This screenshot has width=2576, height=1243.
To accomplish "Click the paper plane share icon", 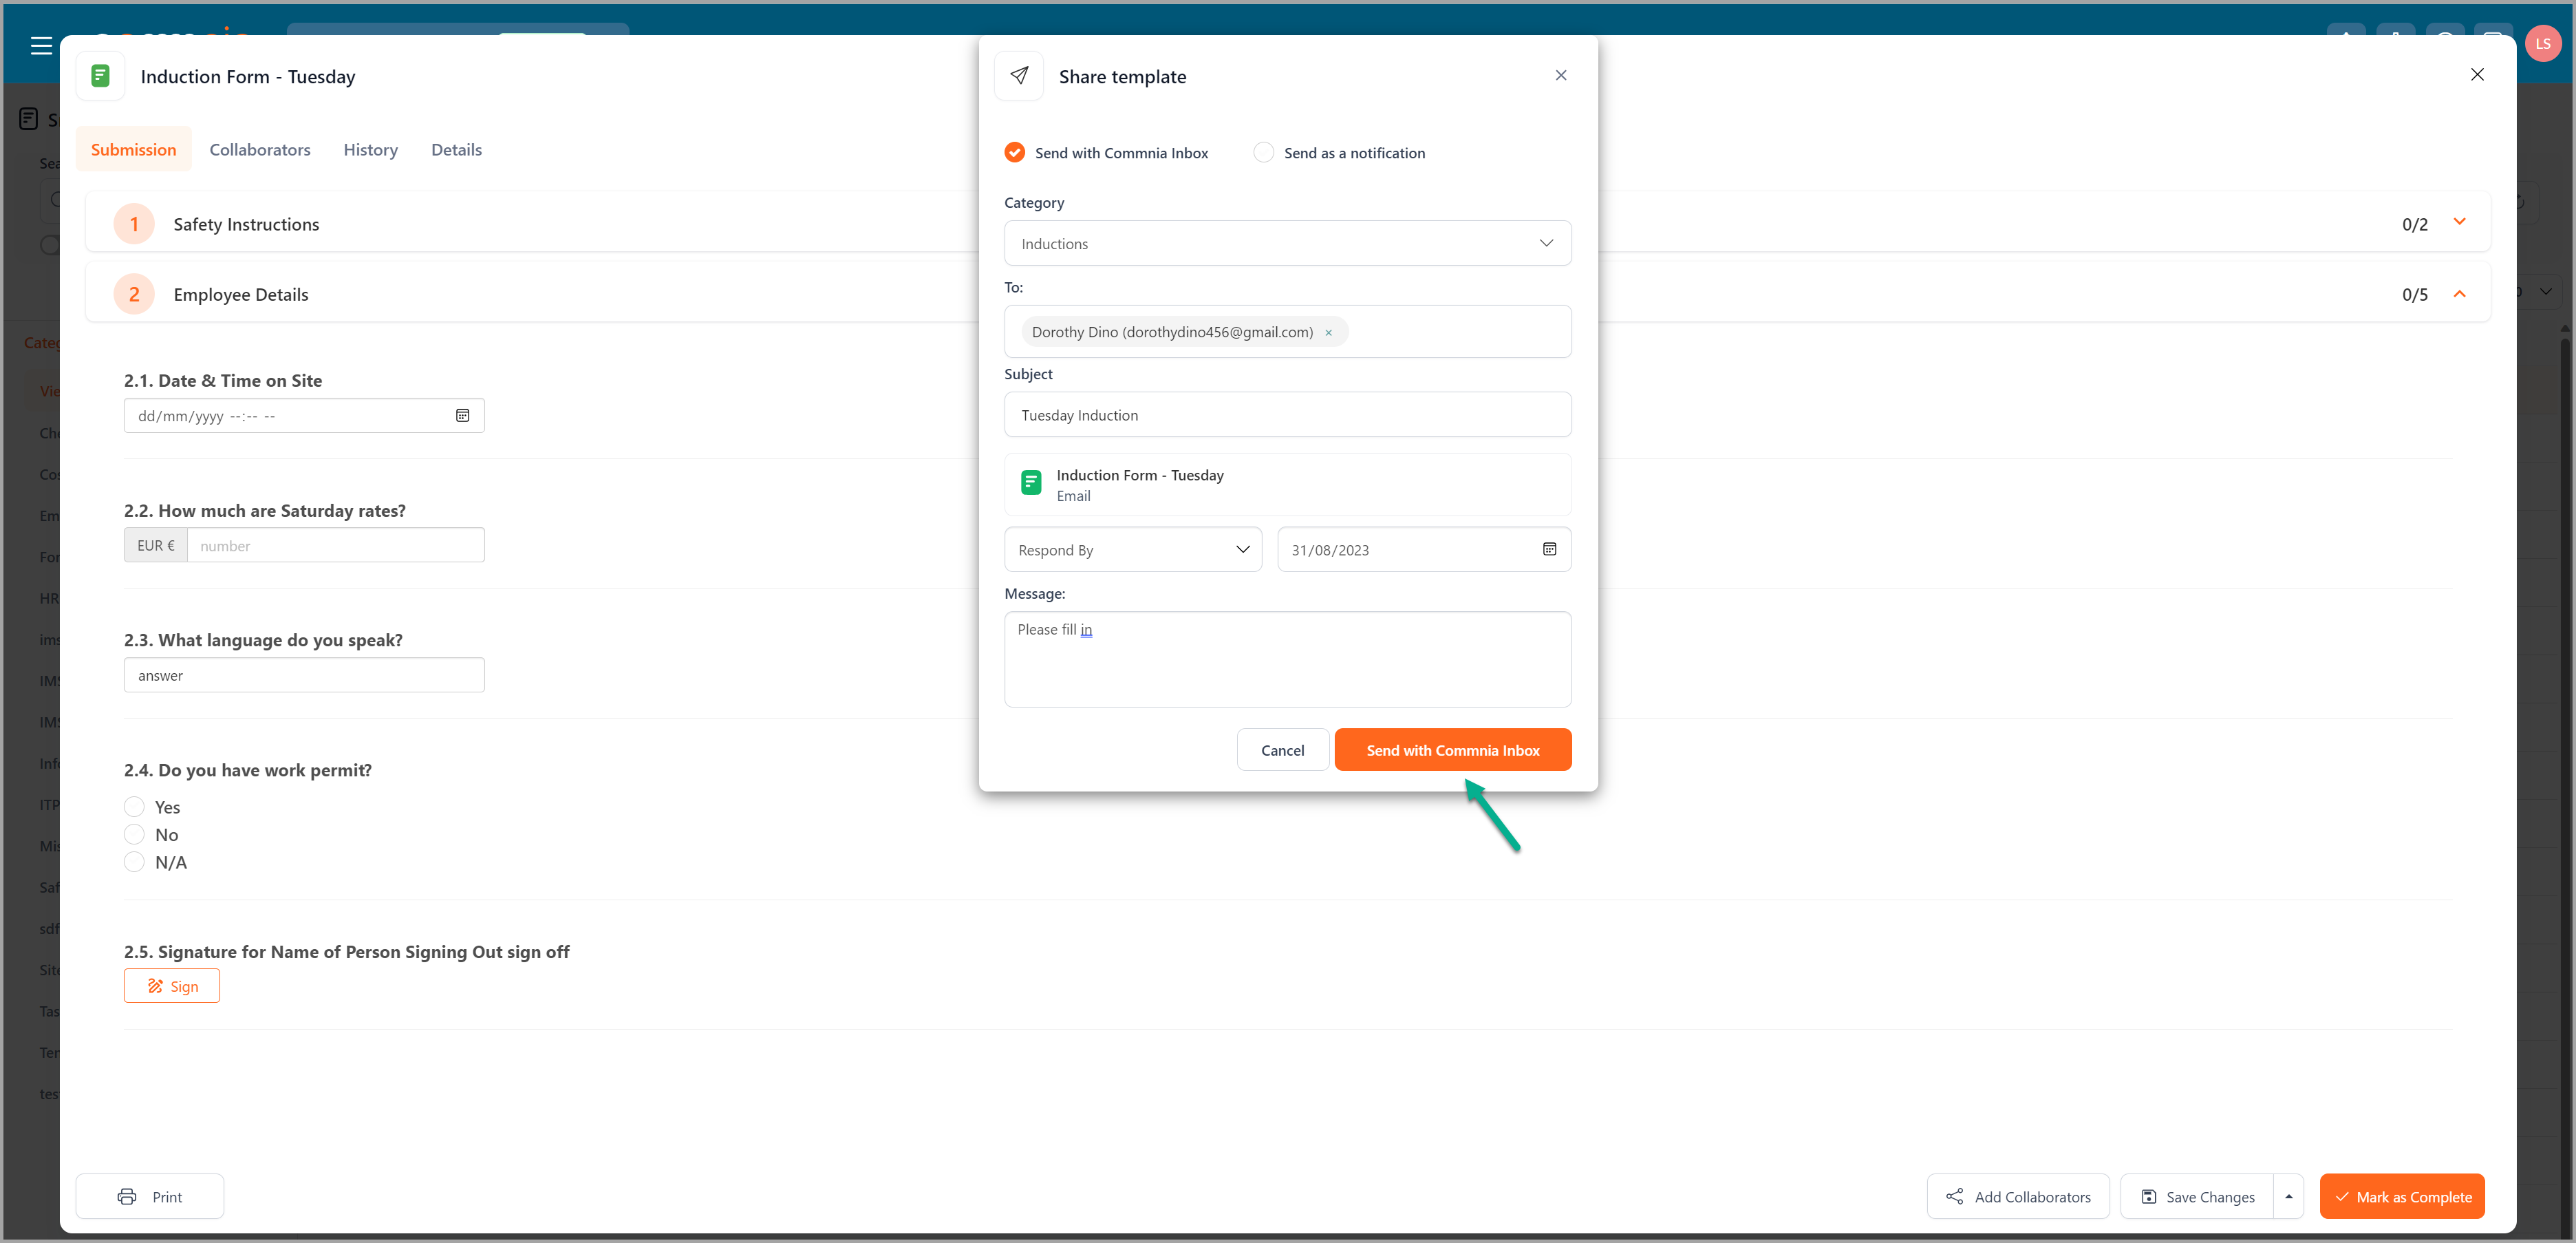I will click(1019, 76).
